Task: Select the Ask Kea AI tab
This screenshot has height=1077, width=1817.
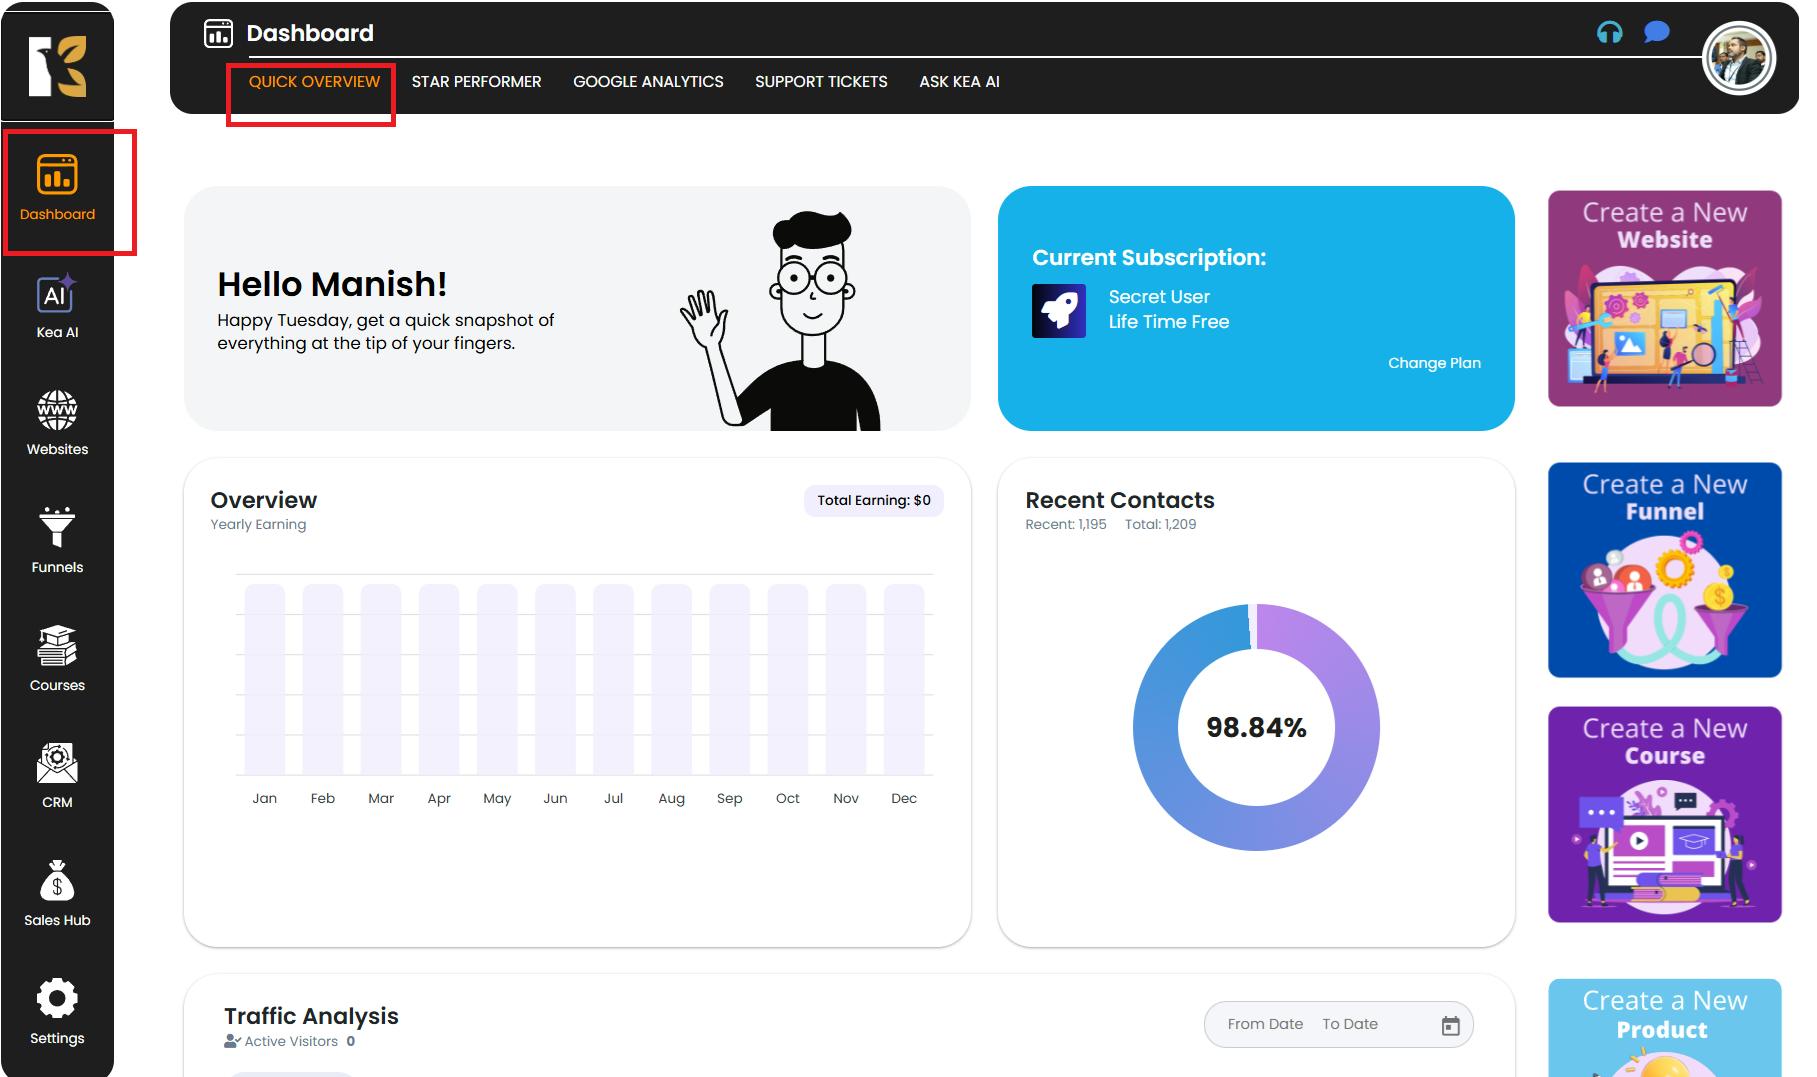Action: click(x=959, y=82)
